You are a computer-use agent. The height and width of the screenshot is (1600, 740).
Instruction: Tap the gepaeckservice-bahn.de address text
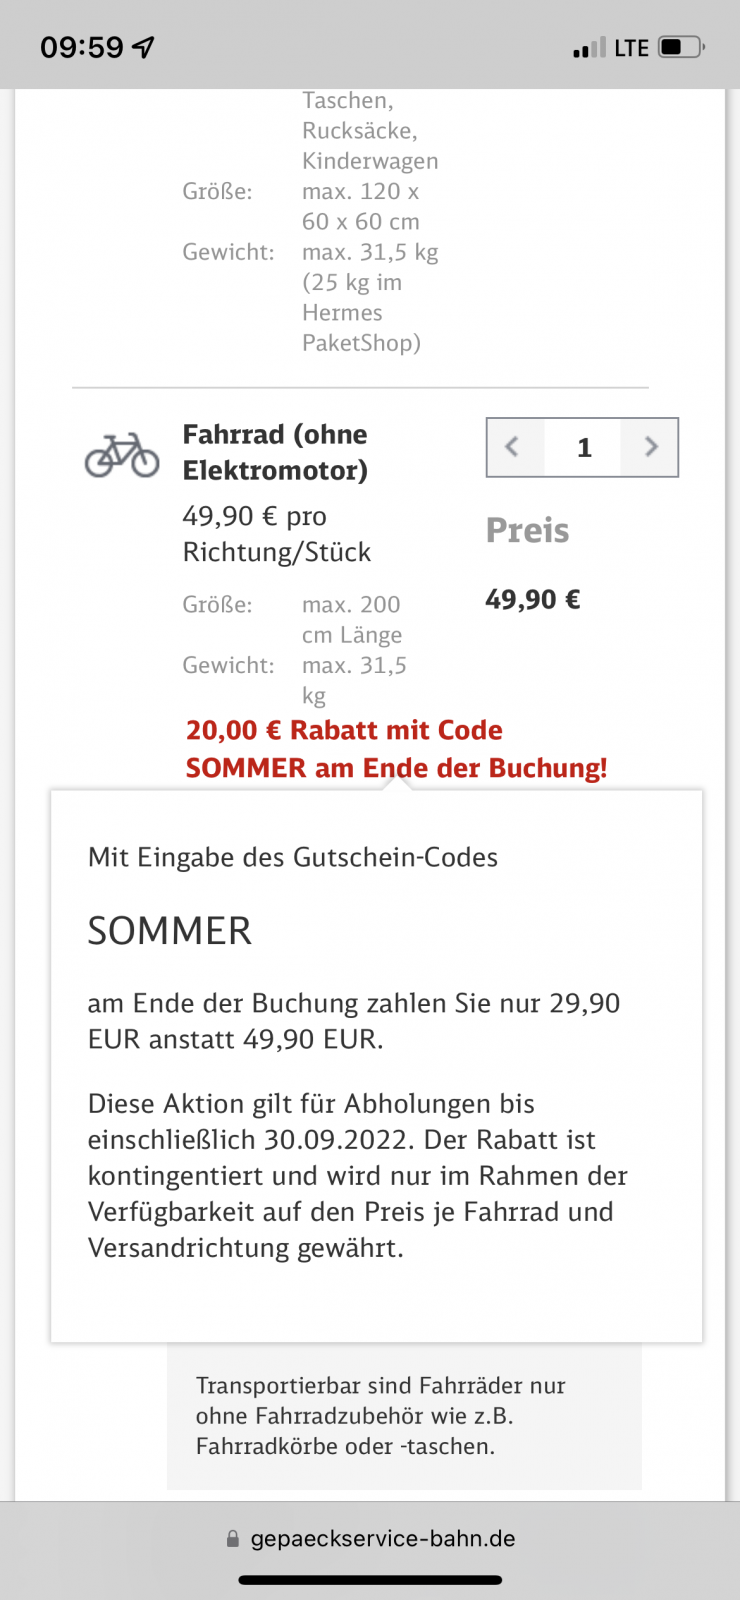[x=382, y=1539]
